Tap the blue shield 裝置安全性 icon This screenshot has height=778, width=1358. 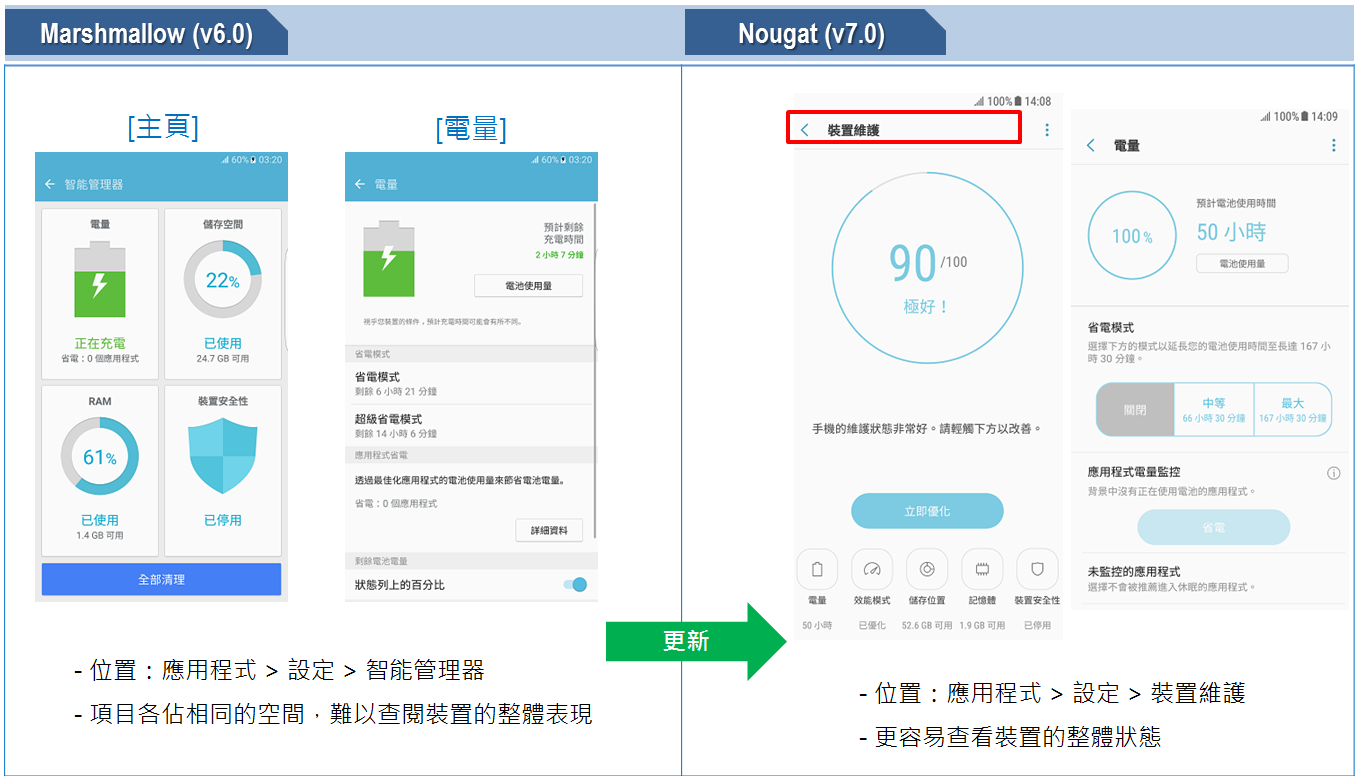point(223,457)
